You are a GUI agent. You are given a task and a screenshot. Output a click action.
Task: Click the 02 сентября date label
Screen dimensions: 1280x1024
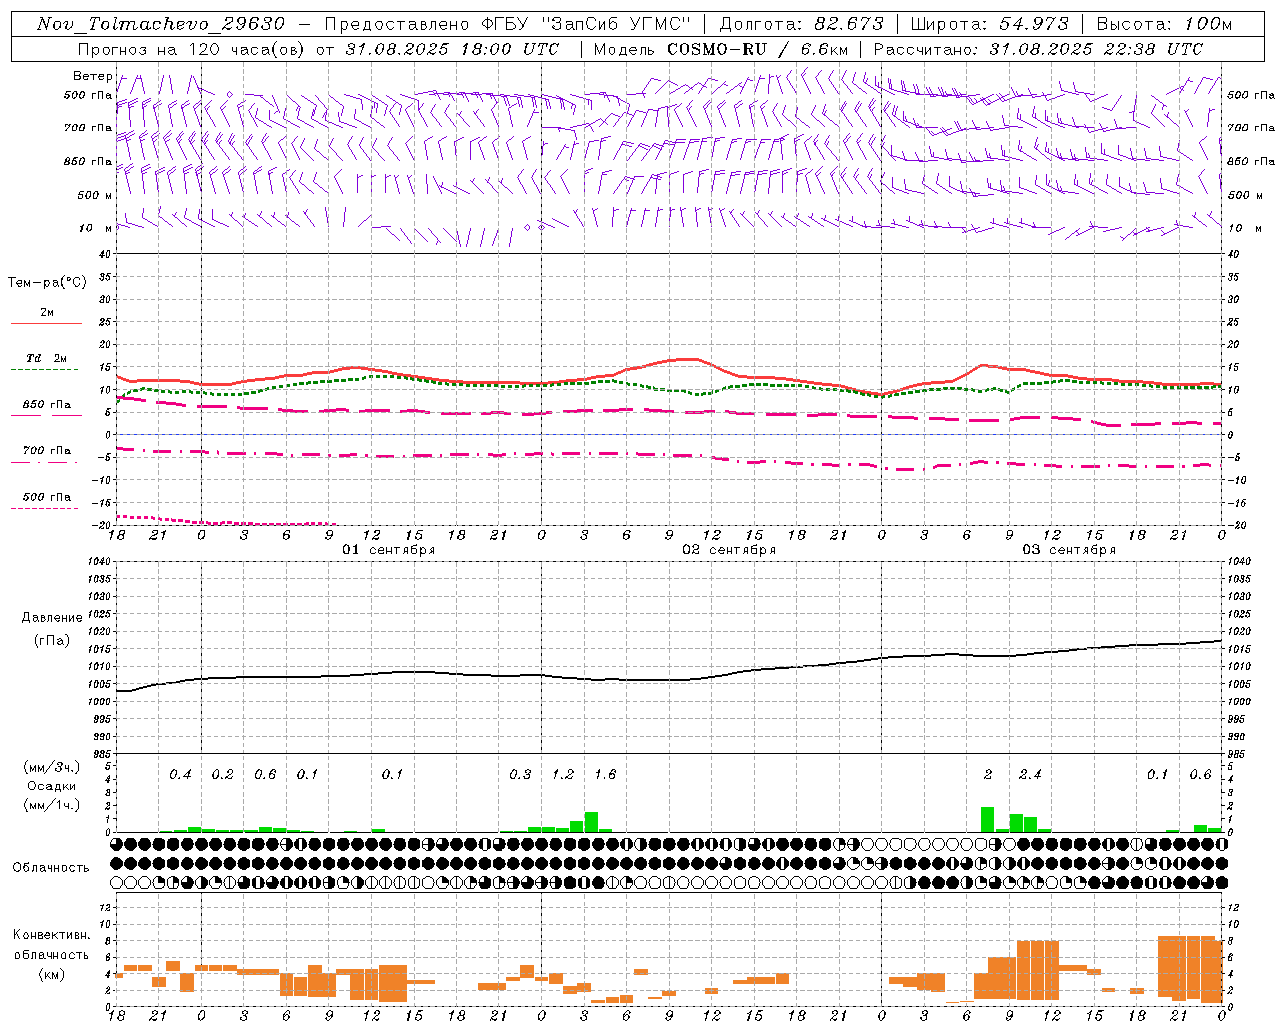(729, 550)
